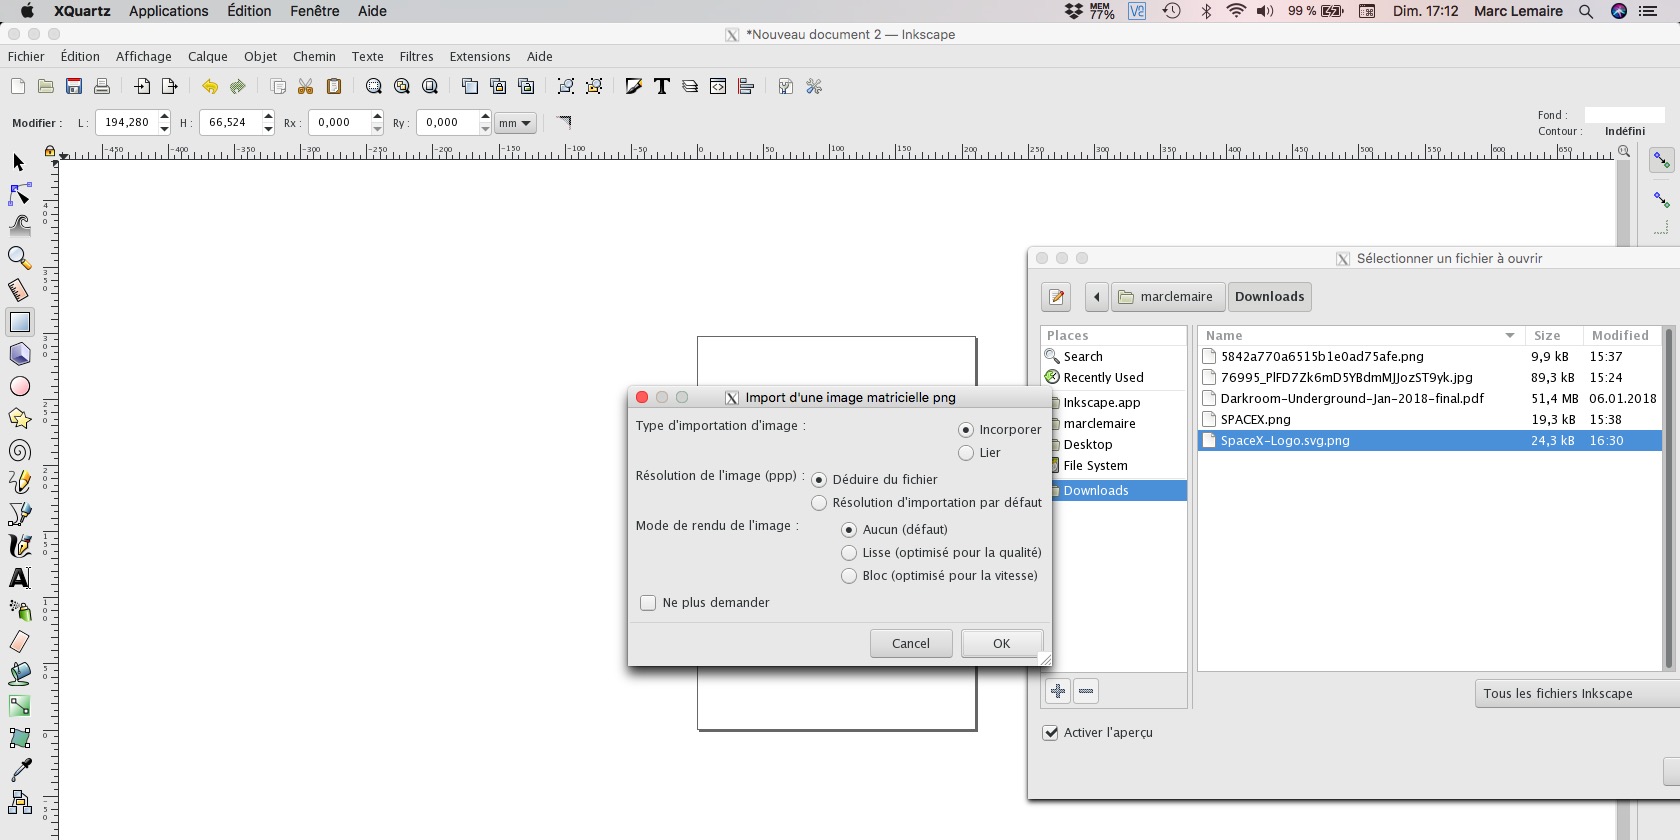Select the Incorporer radio option
This screenshot has height=840, width=1680.
[x=966, y=430]
